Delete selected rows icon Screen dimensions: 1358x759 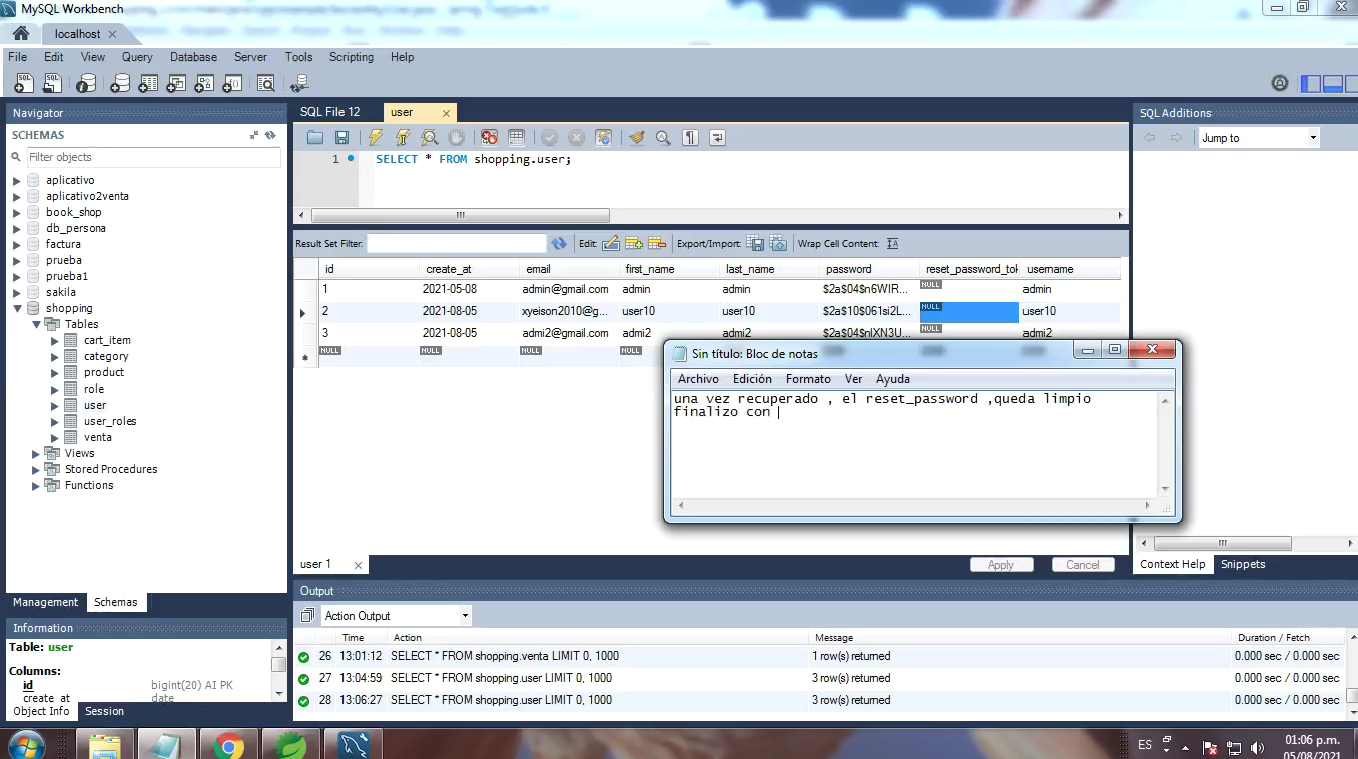click(x=657, y=243)
